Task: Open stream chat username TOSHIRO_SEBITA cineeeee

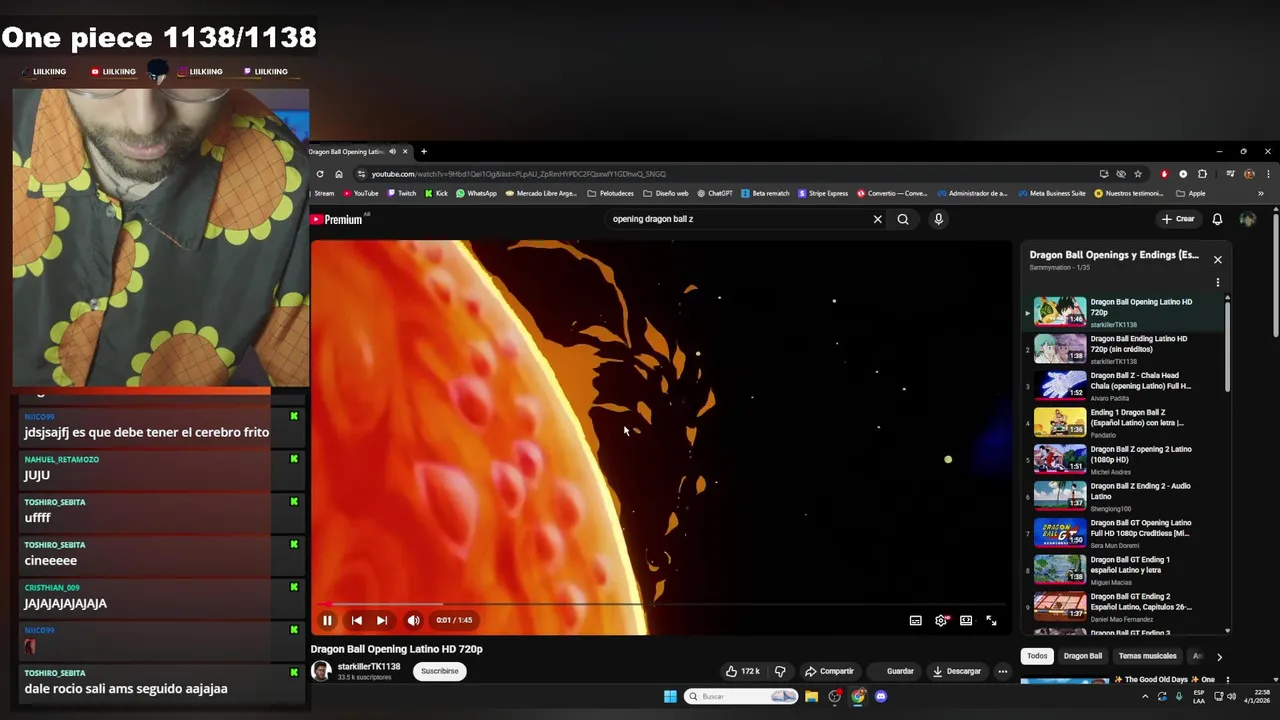Action: point(55,545)
